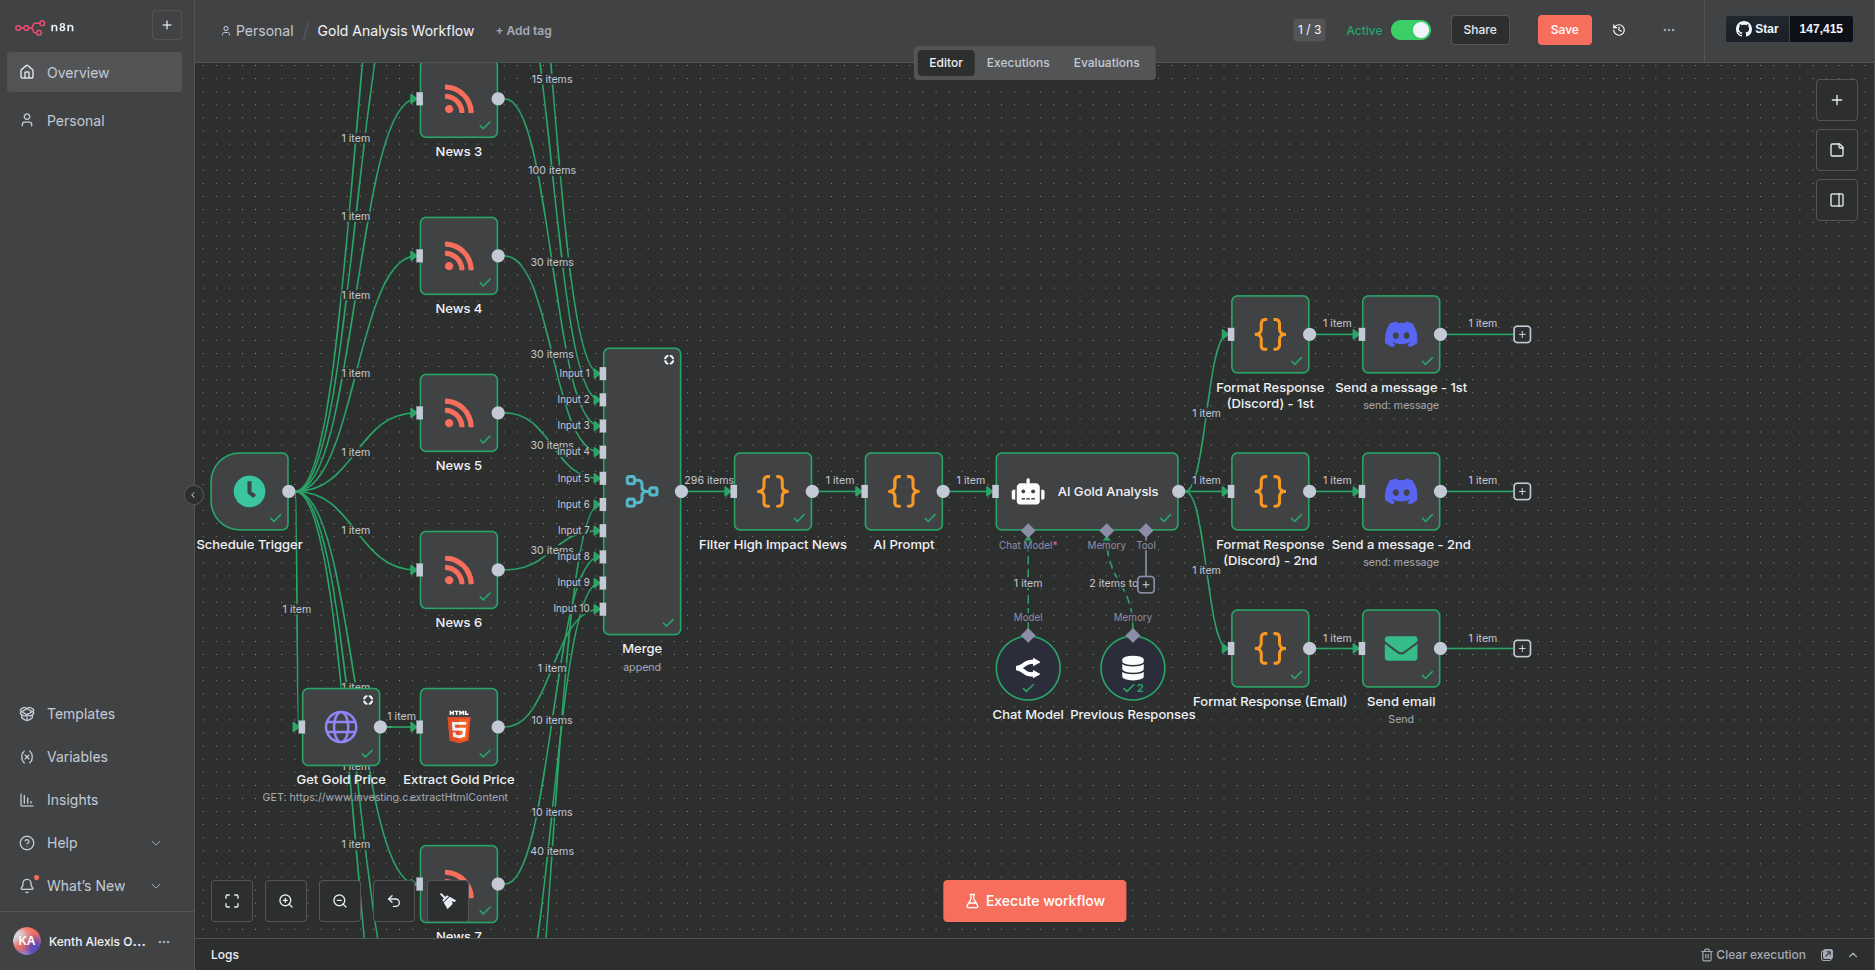Select the Merge node icon
Screen dimensions: 1875x970
[x=642, y=491]
